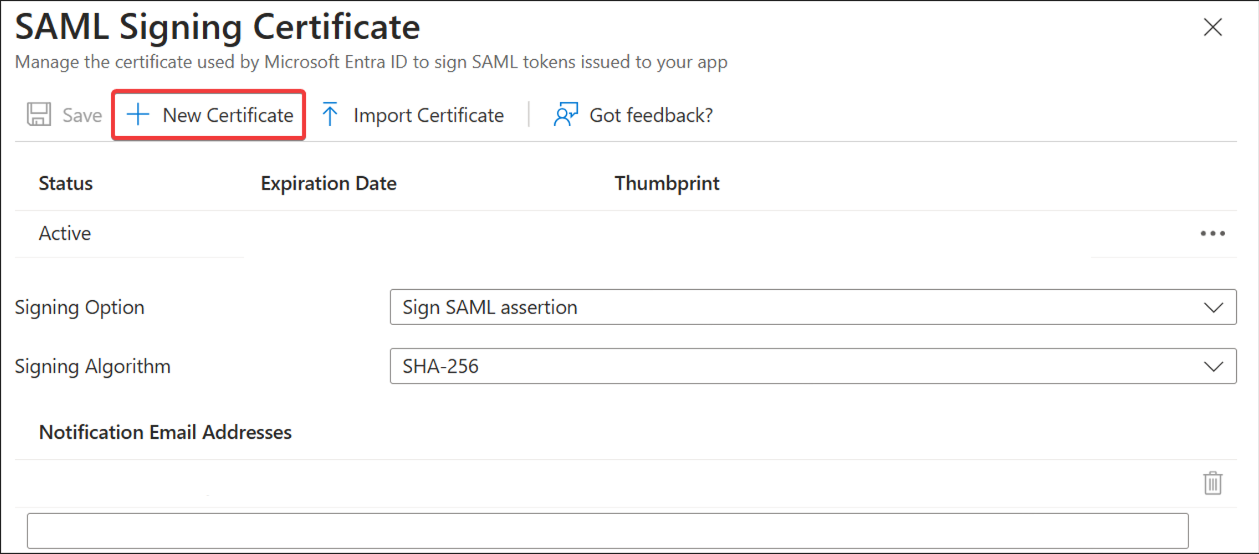Click the Import Certificate upload arrow icon
This screenshot has height=554, width=1259.
(331, 115)
